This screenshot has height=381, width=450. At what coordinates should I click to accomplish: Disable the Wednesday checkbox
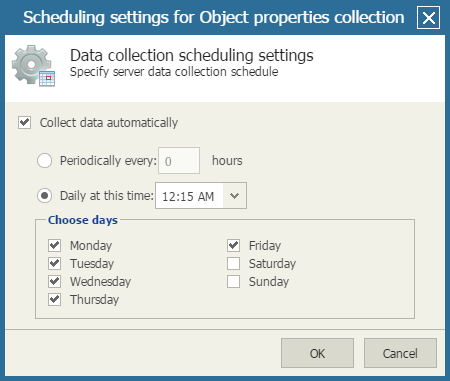(x=54, y=281)
